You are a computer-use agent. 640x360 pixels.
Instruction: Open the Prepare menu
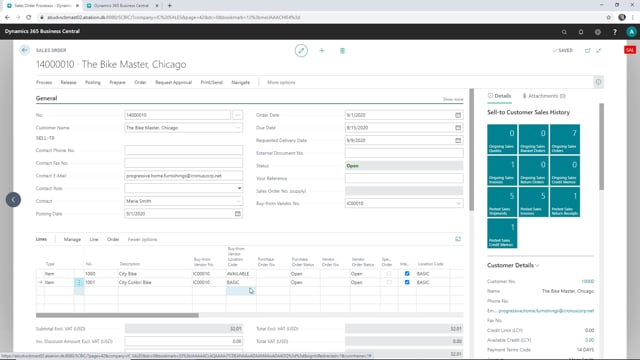pos(117,82)
